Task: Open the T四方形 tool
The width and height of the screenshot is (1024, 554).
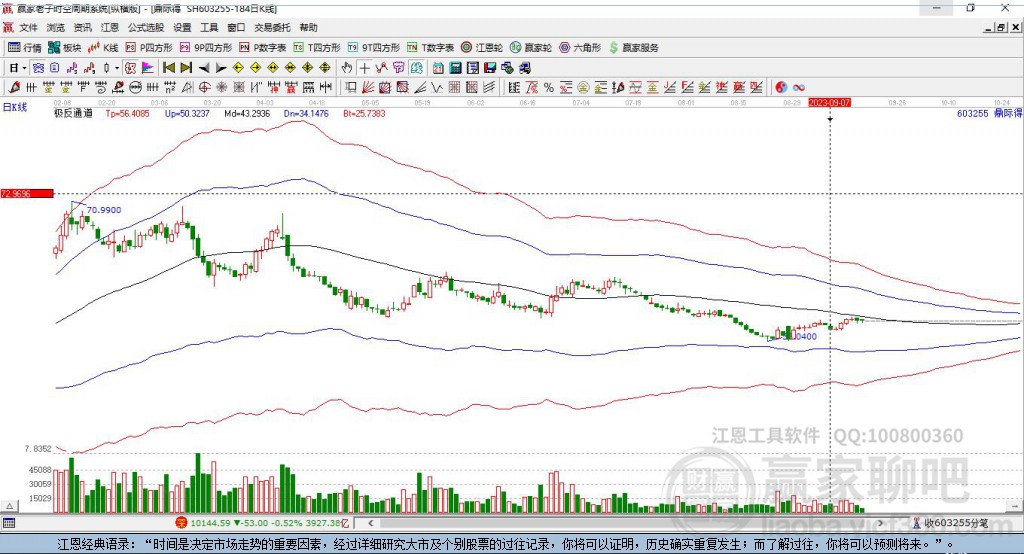Action: [317, 48]
